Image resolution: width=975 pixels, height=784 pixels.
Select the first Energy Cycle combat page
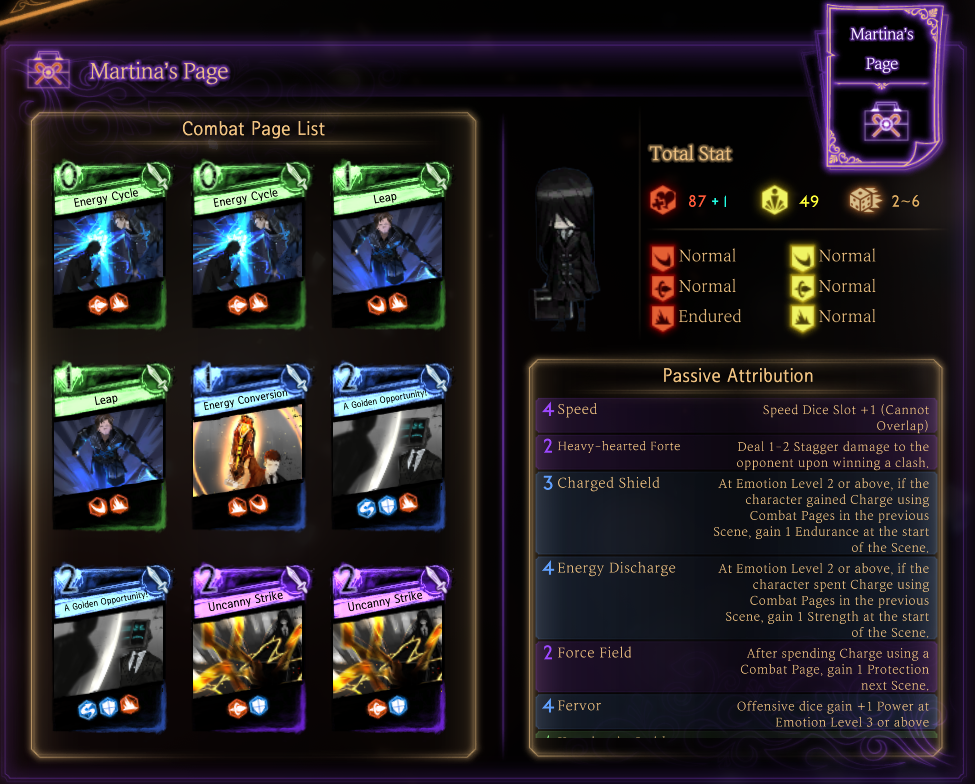pyautogui.click(x=111, y=245)
